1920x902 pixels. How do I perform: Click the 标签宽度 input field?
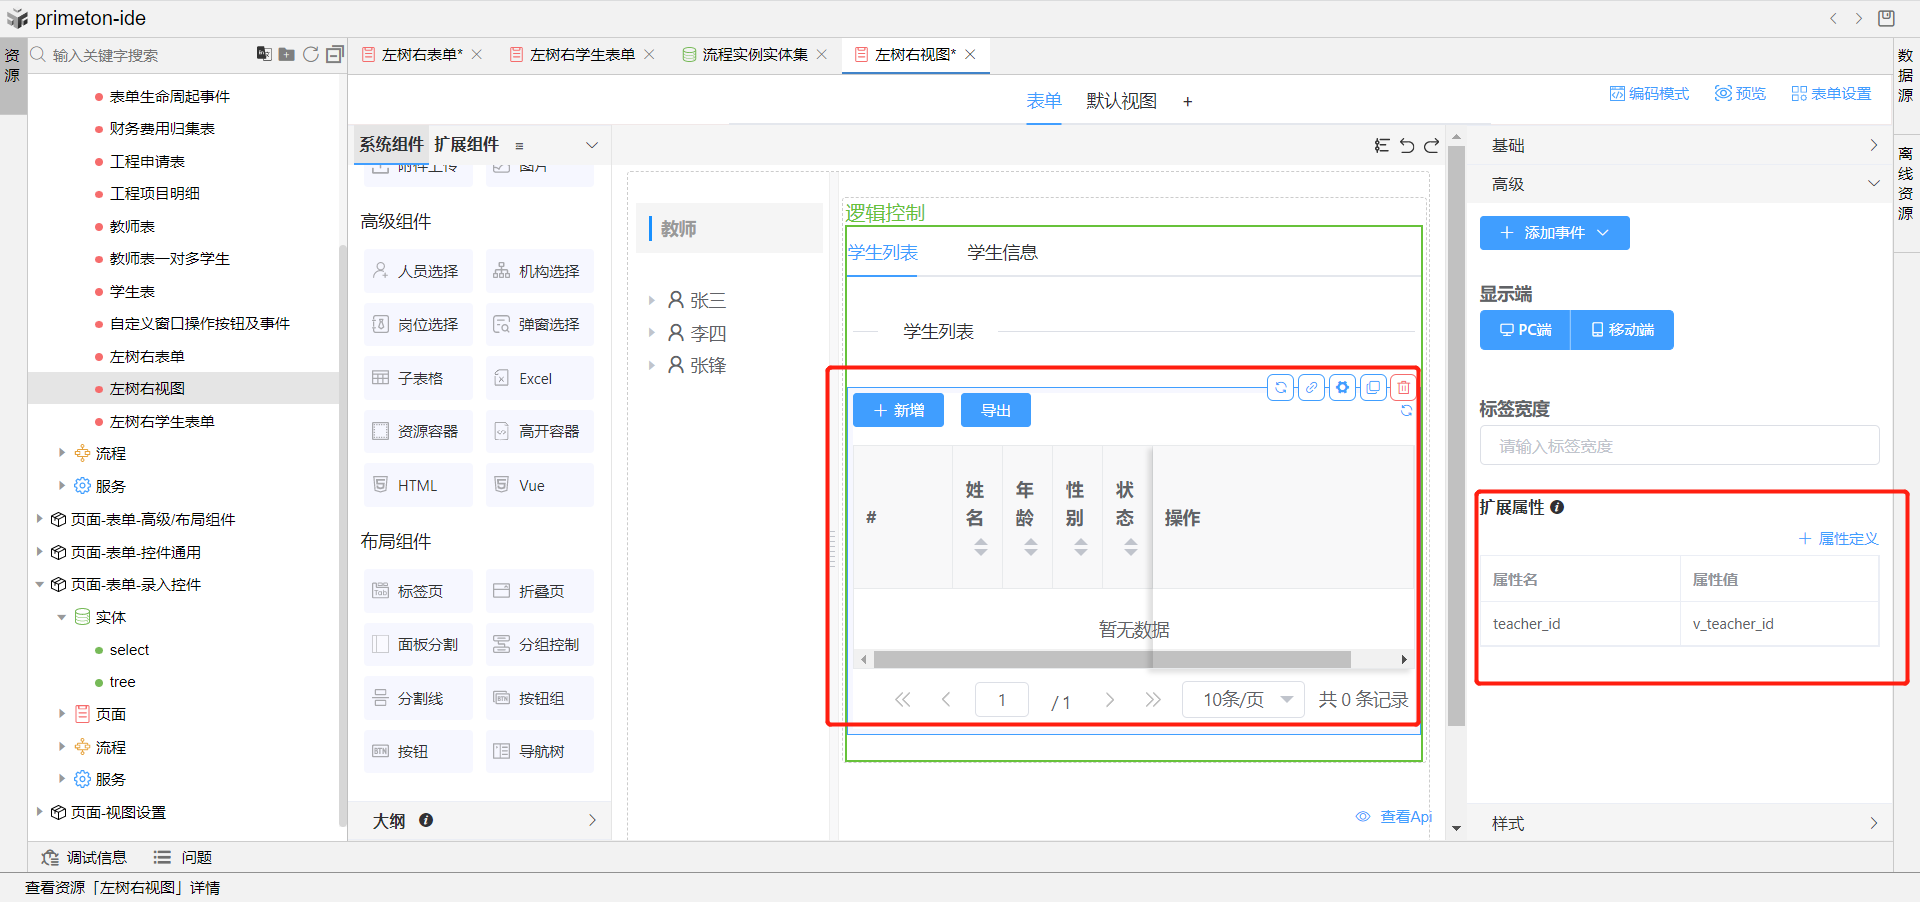click(1679, 446)
